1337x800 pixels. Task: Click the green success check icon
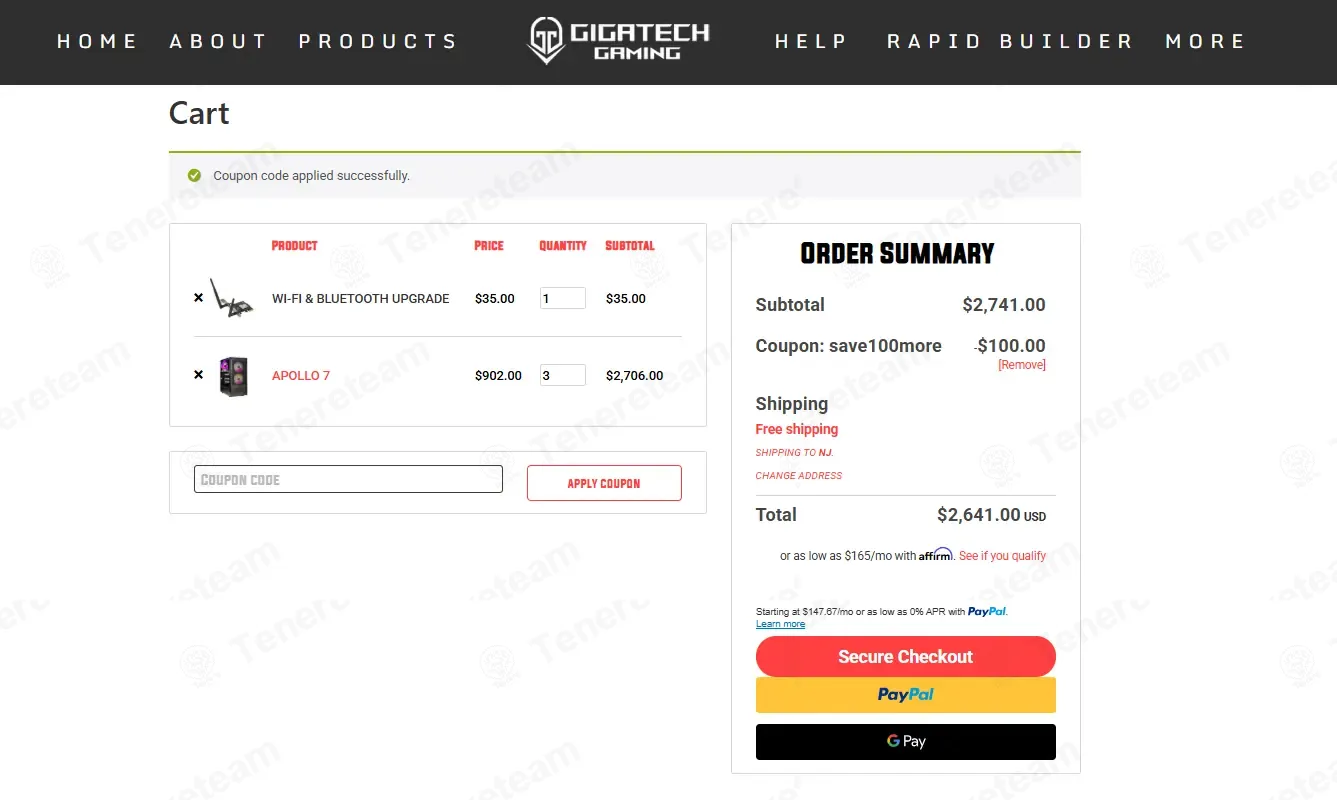tap(195, 175)
